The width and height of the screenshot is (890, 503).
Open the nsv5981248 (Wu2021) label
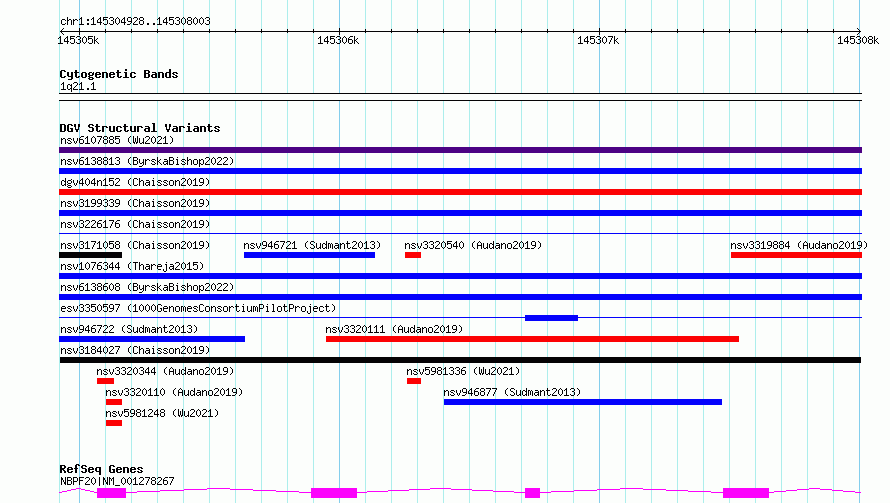tap(162, 413)
